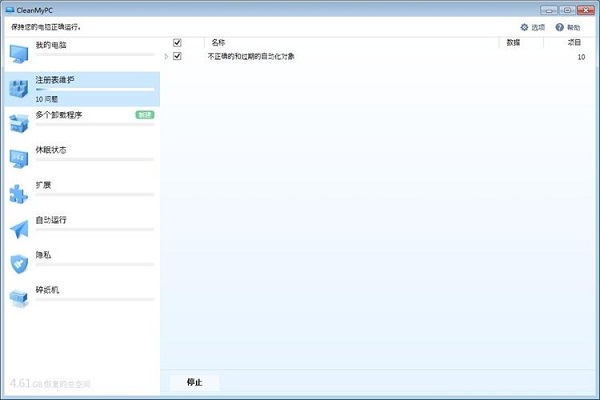This screenshot has width=600, height=400.
Task: Open the 多个卸载程序 uninstaller box icon
Action: tap(19, 122)
